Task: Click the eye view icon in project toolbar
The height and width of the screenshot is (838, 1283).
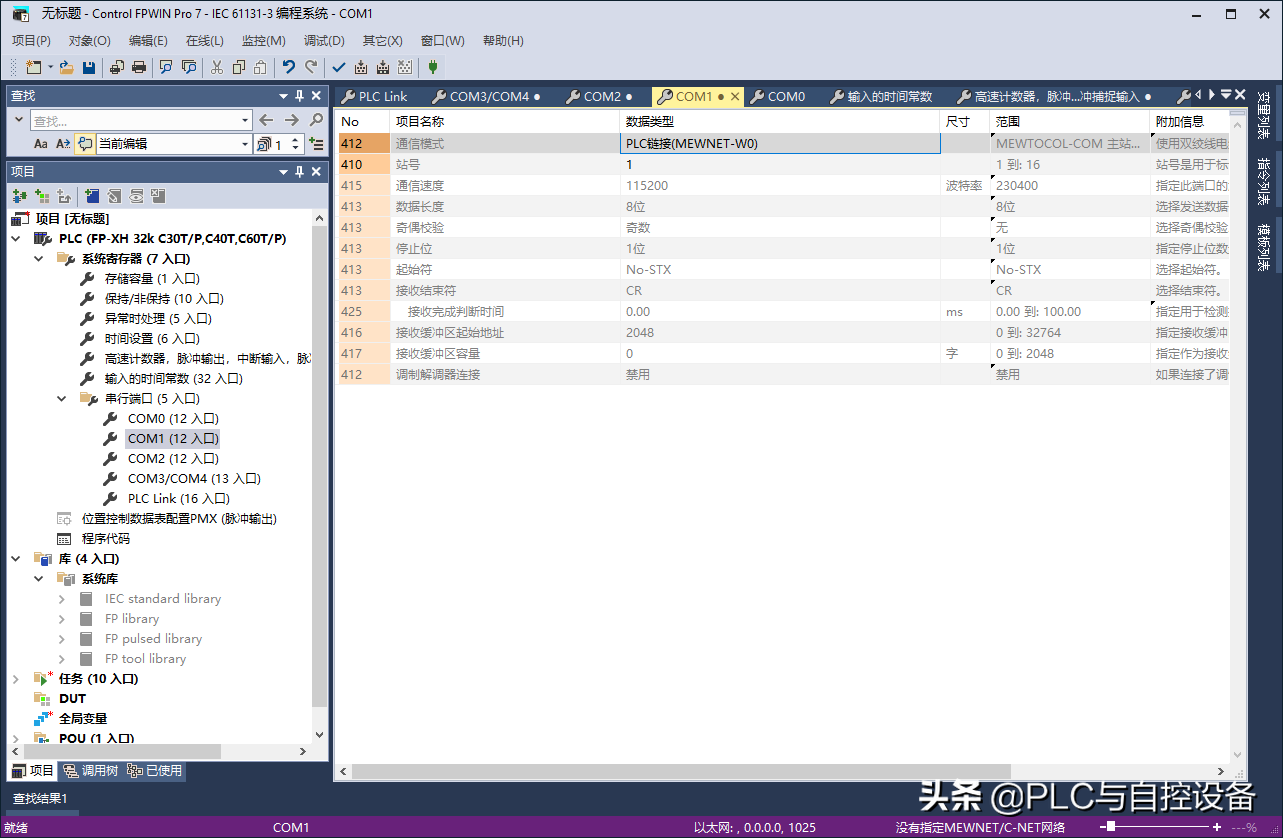Action: (x=136, y=196)
